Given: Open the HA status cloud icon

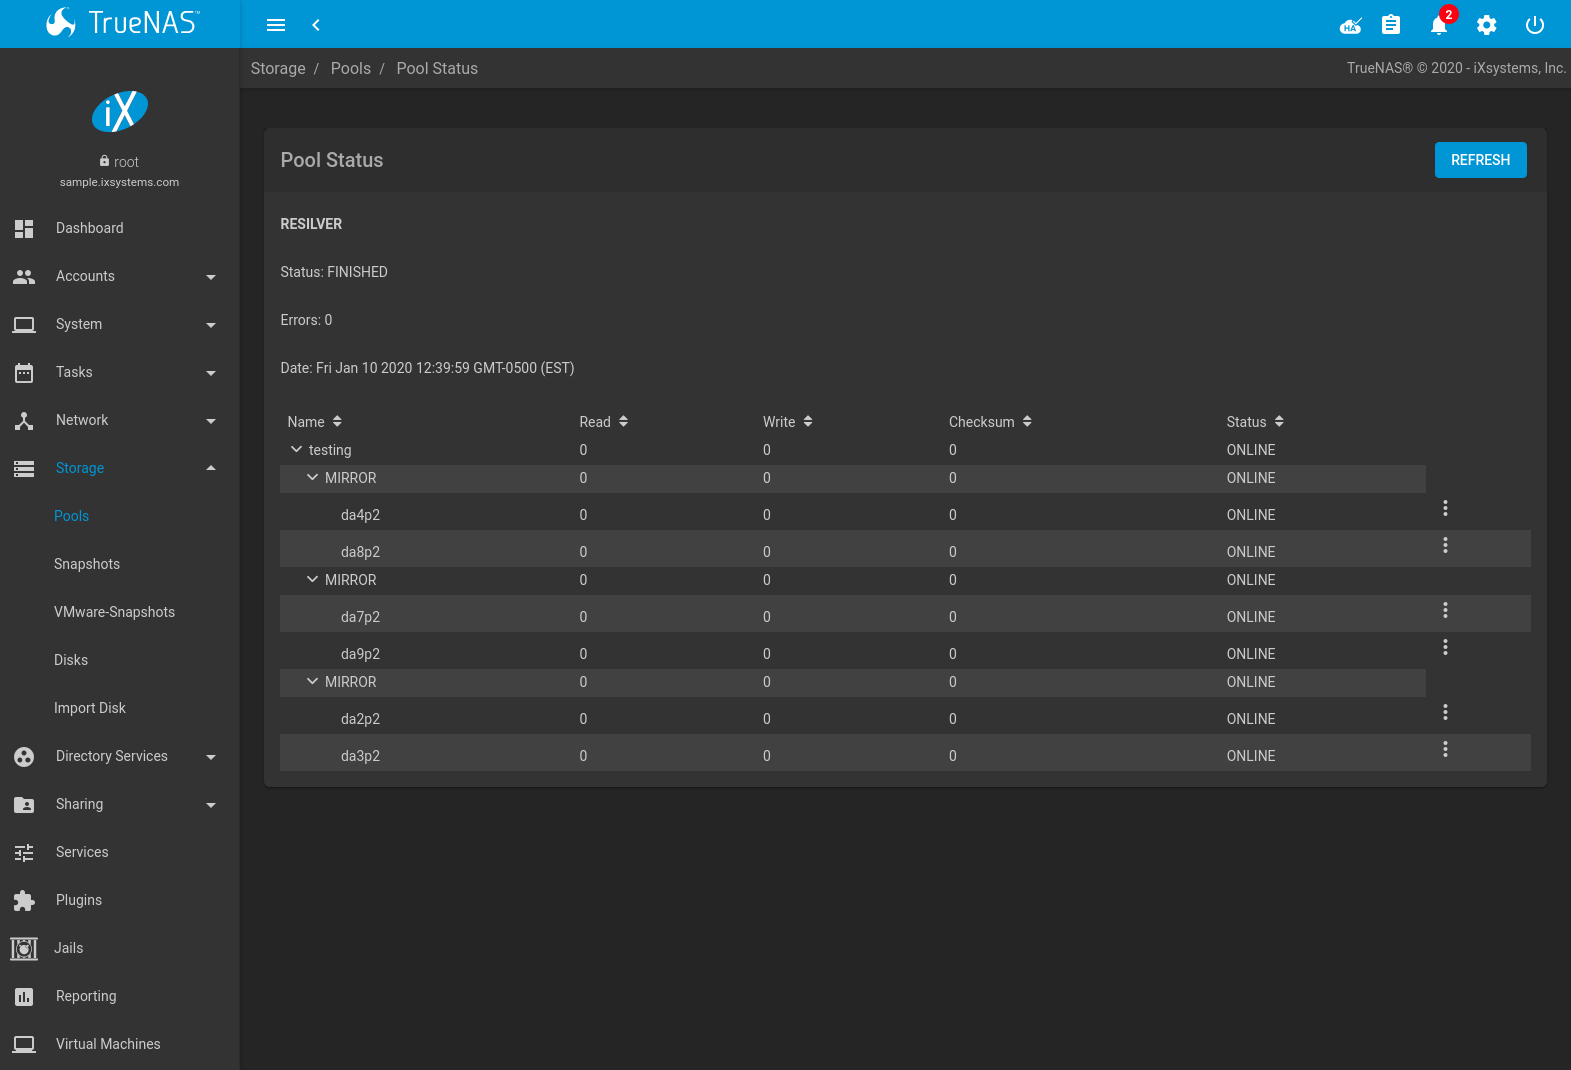Looking at the screenshot, I should coord(1351,25).
